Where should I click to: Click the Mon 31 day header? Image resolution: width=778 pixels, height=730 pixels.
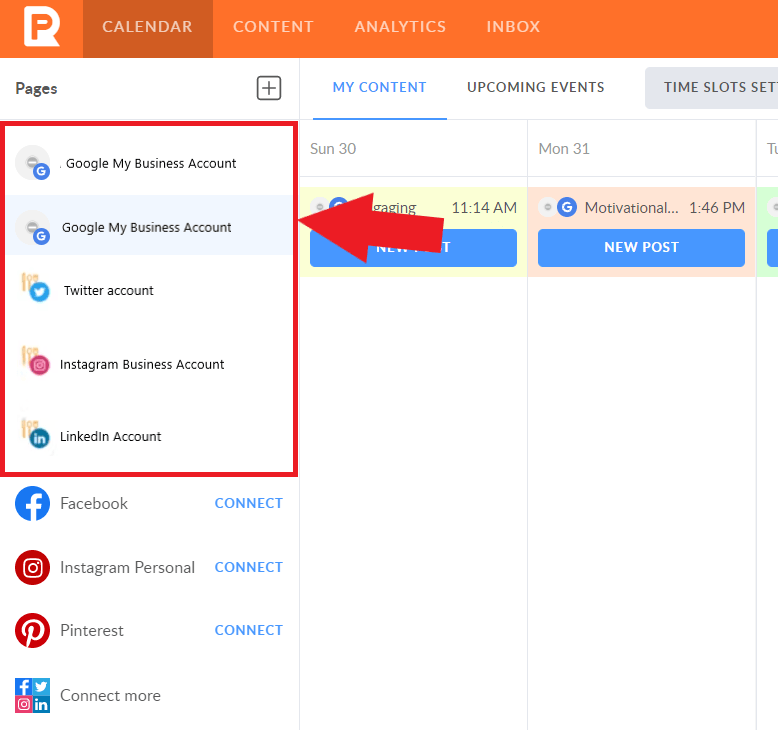[564, 149]
